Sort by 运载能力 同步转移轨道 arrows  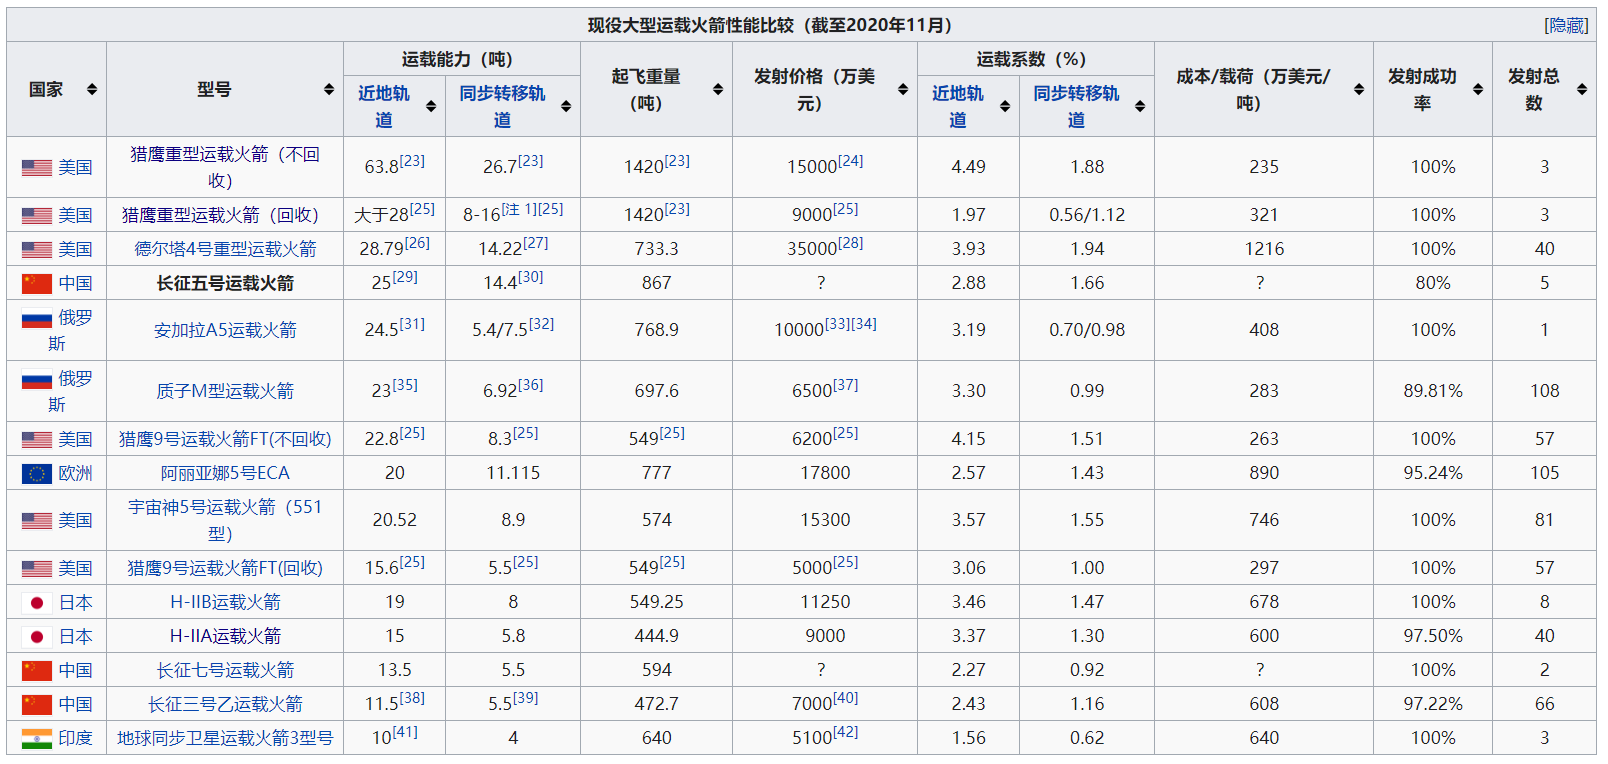(566, 106)
